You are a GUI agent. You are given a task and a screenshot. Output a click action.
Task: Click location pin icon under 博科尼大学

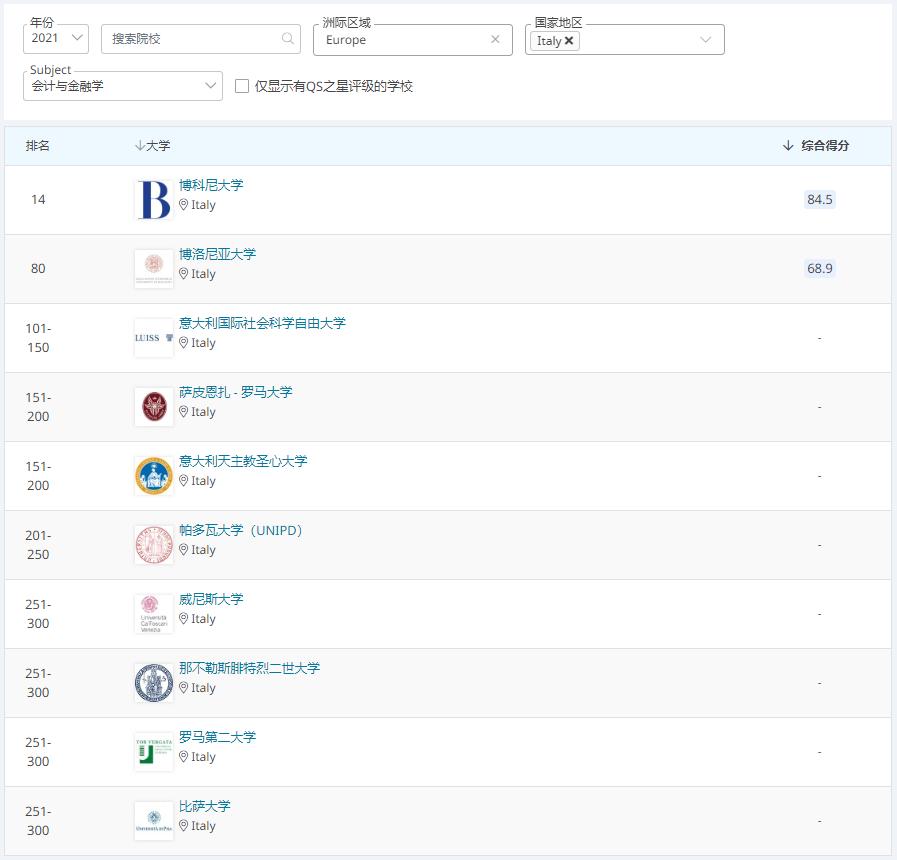pos(184,205)
